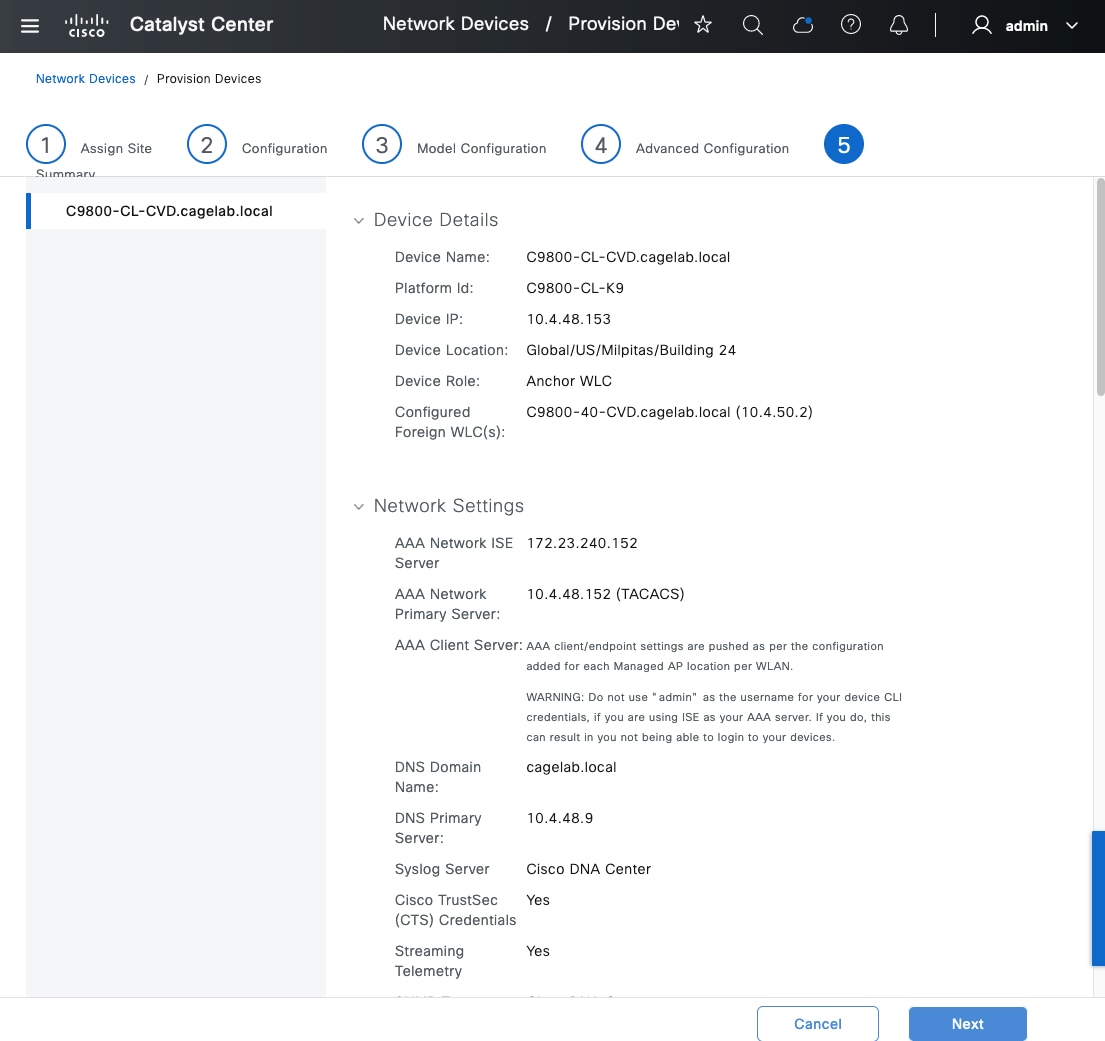Open the hamburger navigation menu
This screenshot has width=1105, height=1041.
click(30, 26)
